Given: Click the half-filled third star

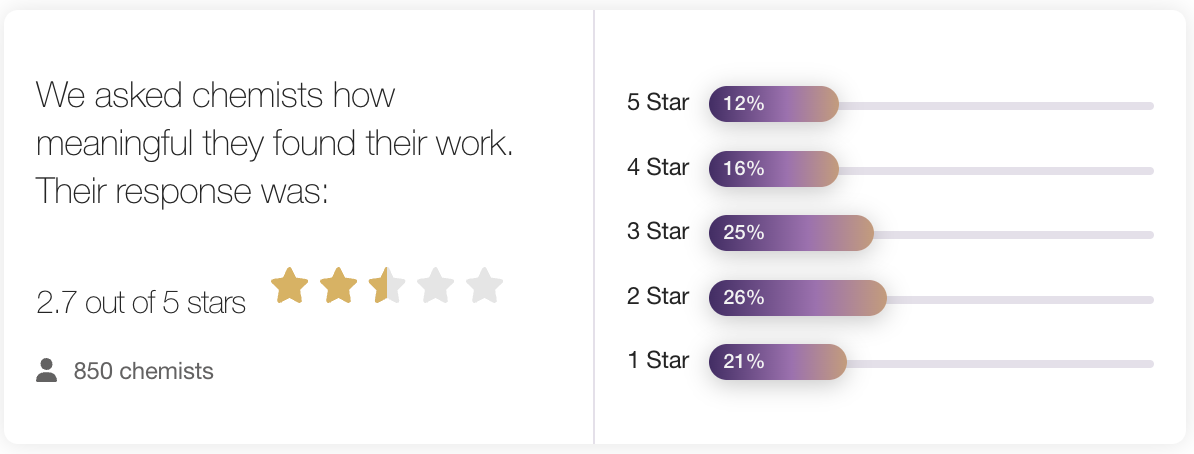Looking at the screenshot, I should [388, 286].
